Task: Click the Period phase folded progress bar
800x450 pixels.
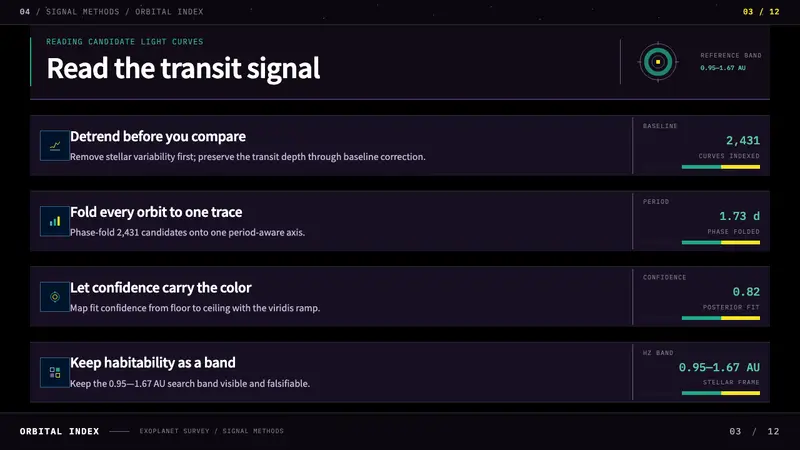Action: pyautogui.click(x=720, y=242)
